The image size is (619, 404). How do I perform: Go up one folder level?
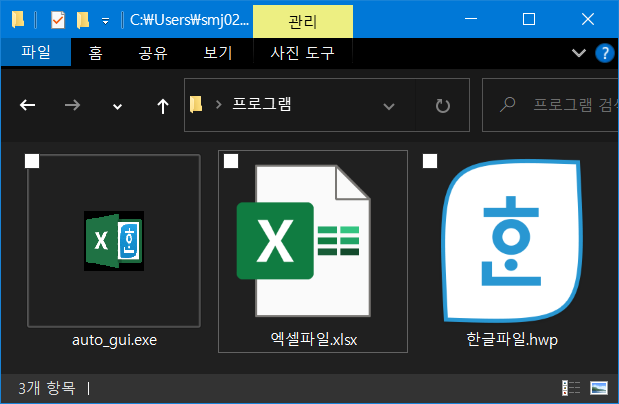click(x=163, y=106)
